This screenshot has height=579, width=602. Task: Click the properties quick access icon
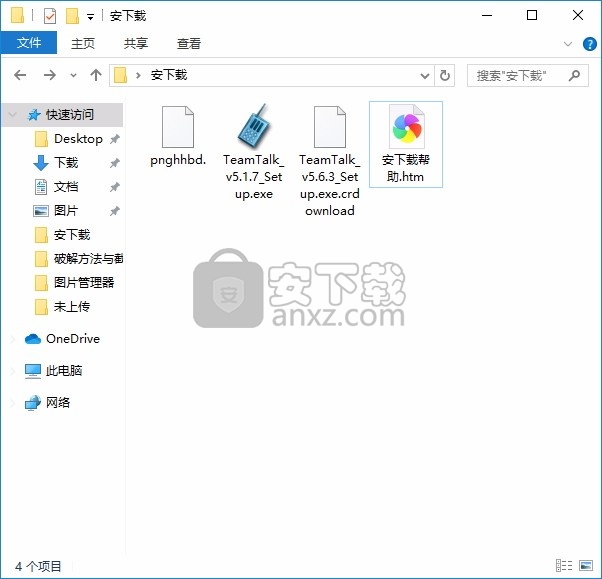point(50,16)
